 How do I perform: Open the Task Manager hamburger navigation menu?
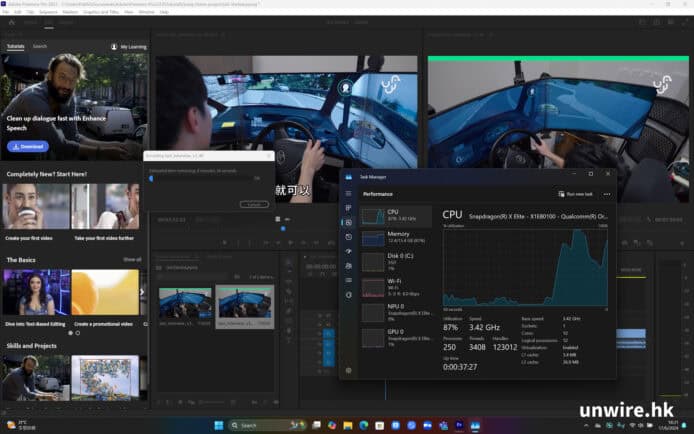349,193
